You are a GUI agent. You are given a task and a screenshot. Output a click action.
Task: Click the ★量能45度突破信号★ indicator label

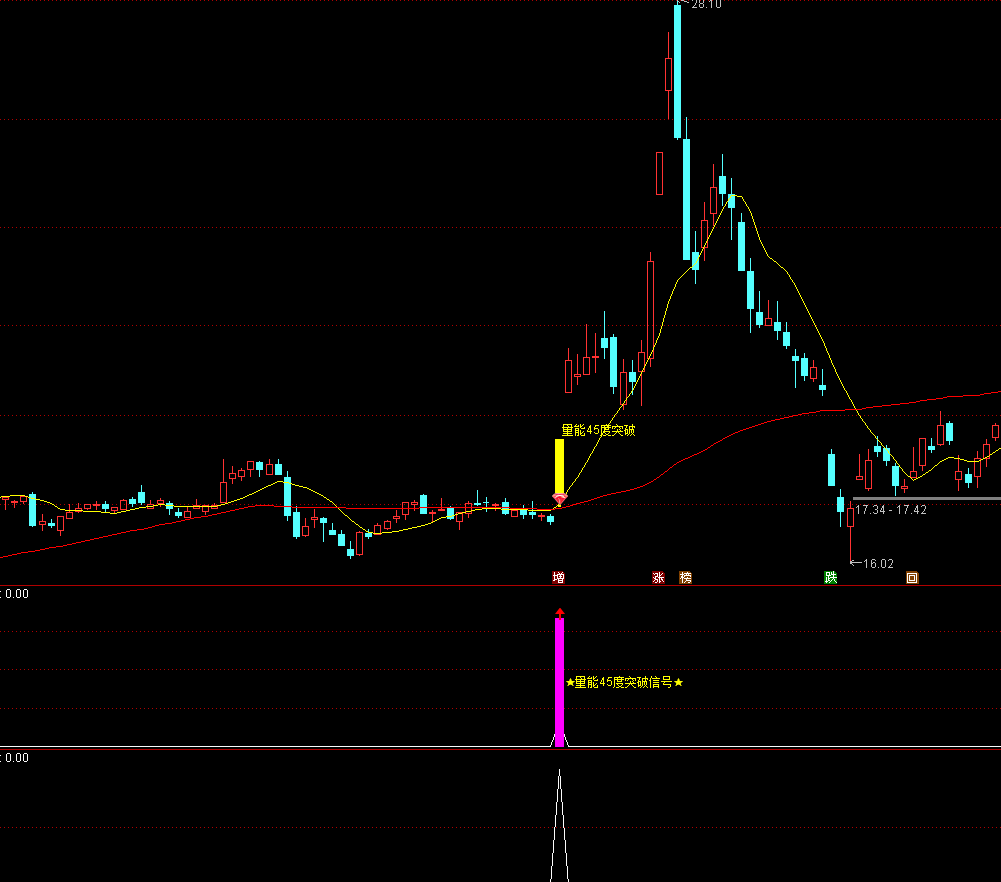coord(625,682)
